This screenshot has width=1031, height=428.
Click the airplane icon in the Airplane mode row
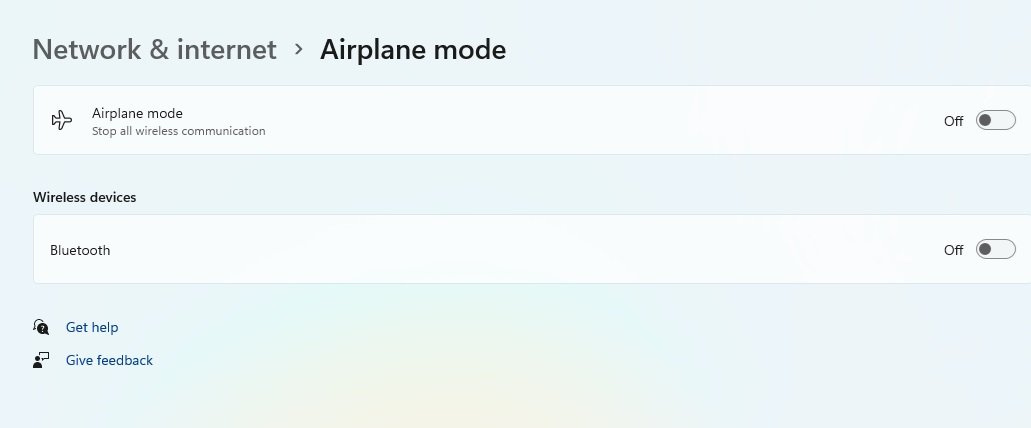pos(62,121)
